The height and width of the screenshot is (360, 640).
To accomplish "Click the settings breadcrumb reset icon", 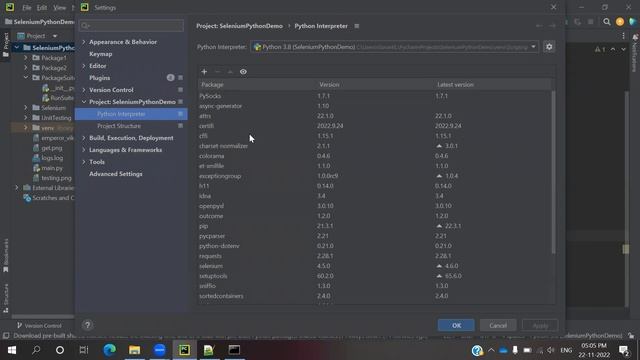I will coord(357,26).
